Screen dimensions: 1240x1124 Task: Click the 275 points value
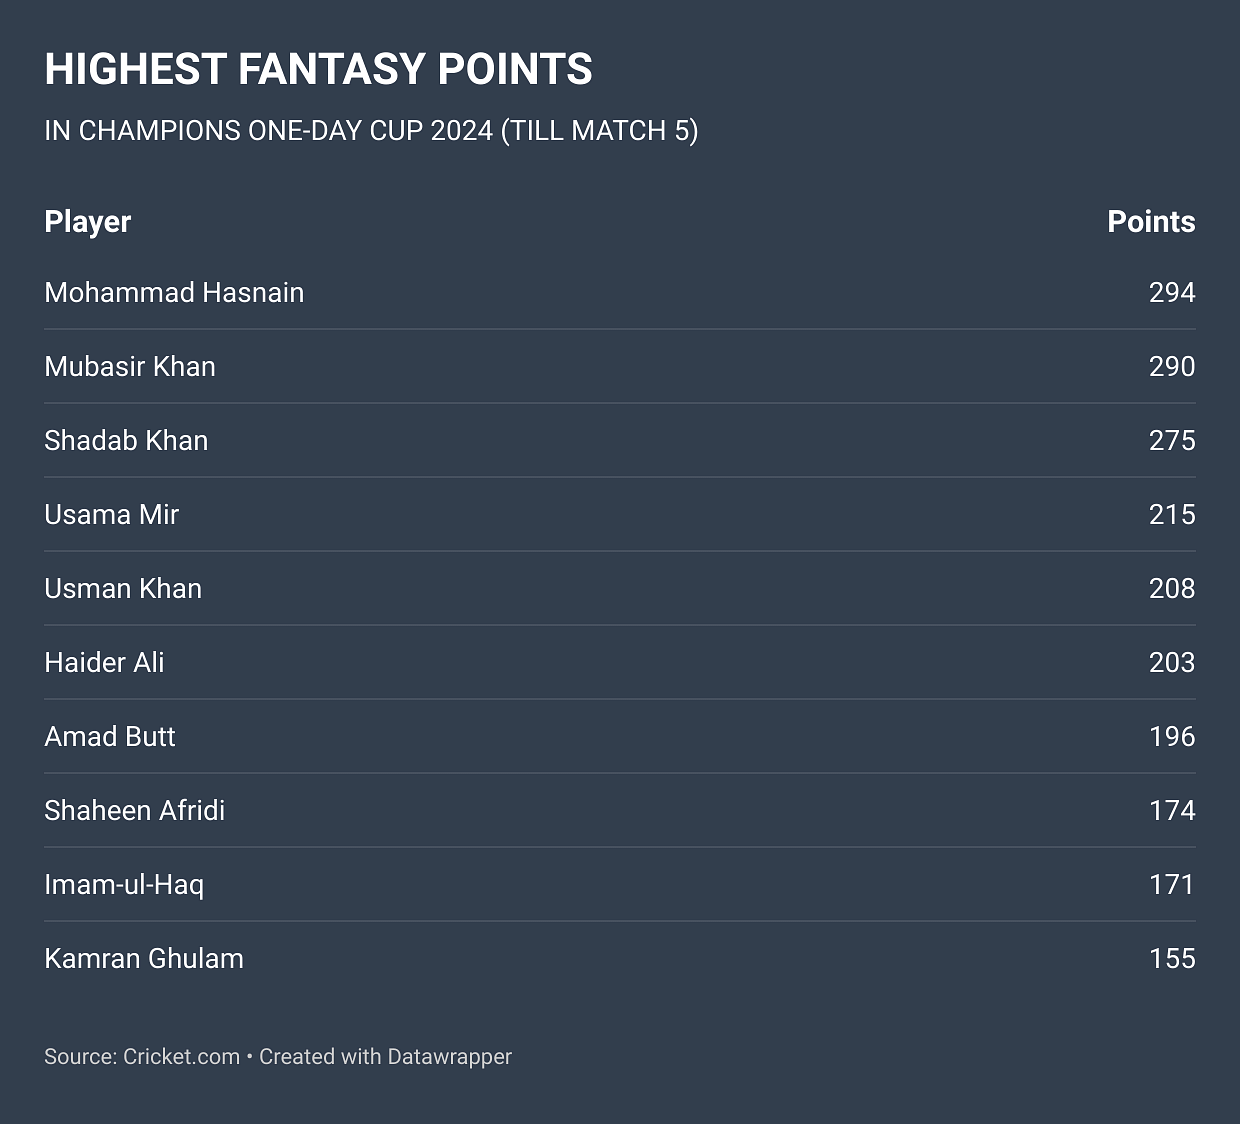click(1171, 441)
